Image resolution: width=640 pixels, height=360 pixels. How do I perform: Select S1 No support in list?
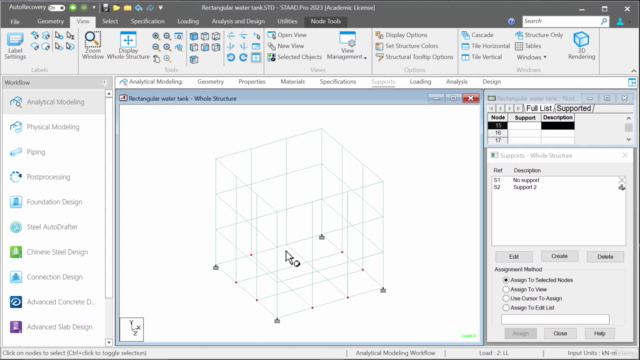click(558, 180)
